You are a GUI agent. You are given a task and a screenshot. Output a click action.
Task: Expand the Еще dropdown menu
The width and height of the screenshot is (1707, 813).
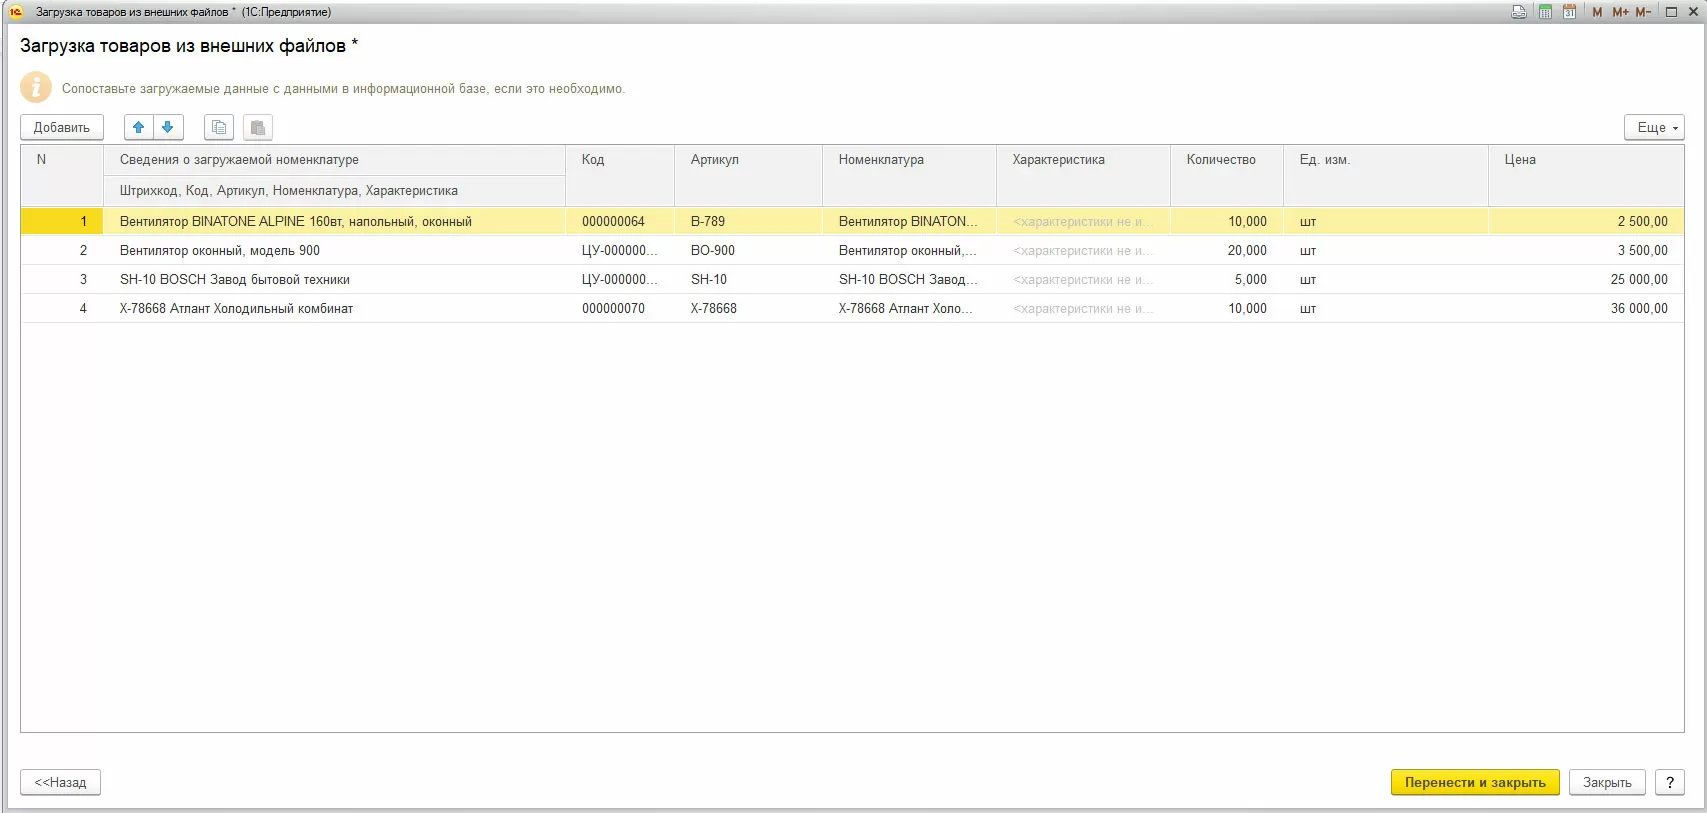click(1654, 127)
